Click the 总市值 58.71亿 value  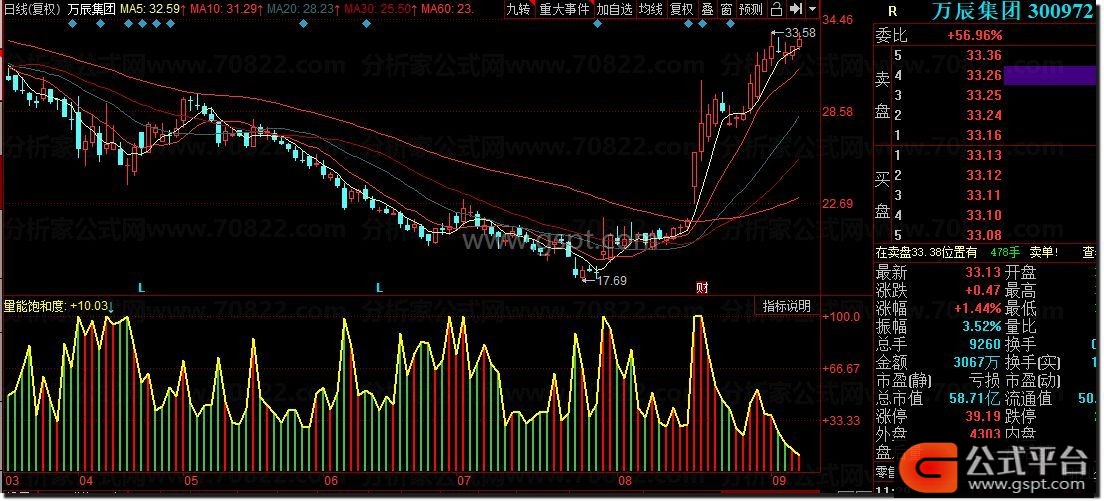pyautogui.click(x=974, y=399)
